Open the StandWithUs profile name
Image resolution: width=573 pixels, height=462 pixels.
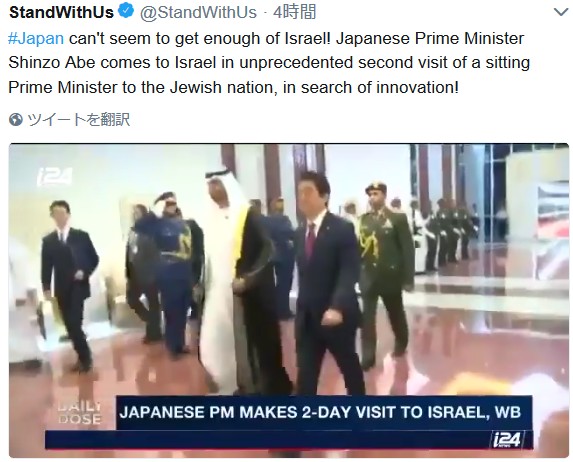tap(61, 12)
